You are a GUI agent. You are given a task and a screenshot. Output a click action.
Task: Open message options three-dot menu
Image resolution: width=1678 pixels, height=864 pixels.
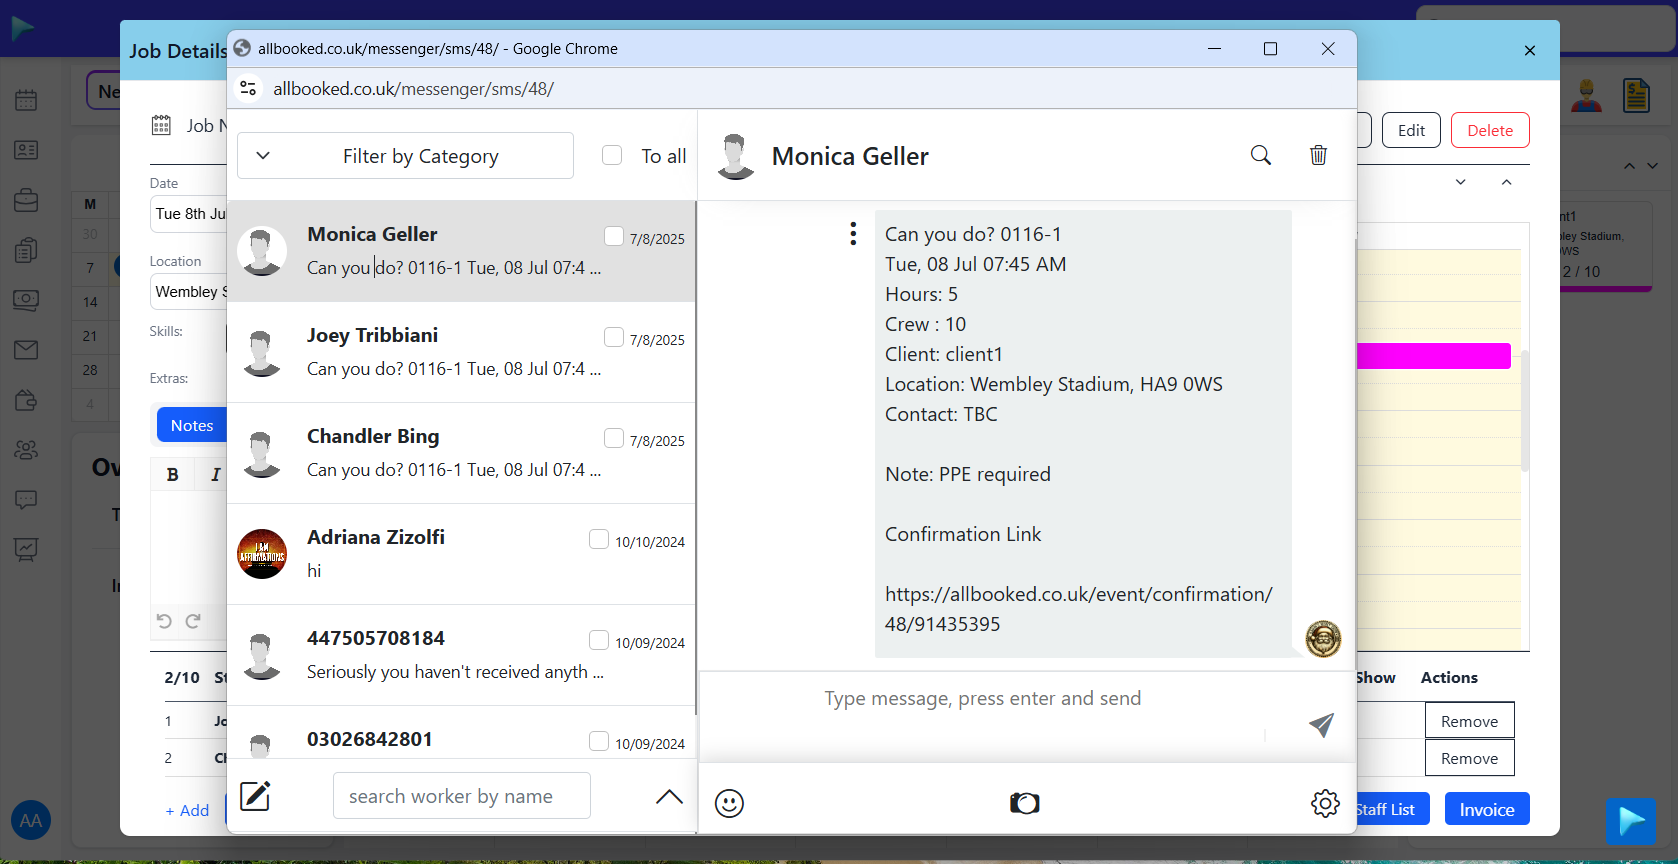pyautogui.click(x=853, y=234)
